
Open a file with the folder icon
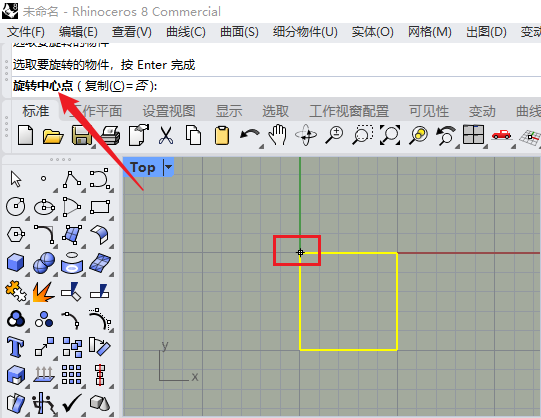tap(53, 136)
